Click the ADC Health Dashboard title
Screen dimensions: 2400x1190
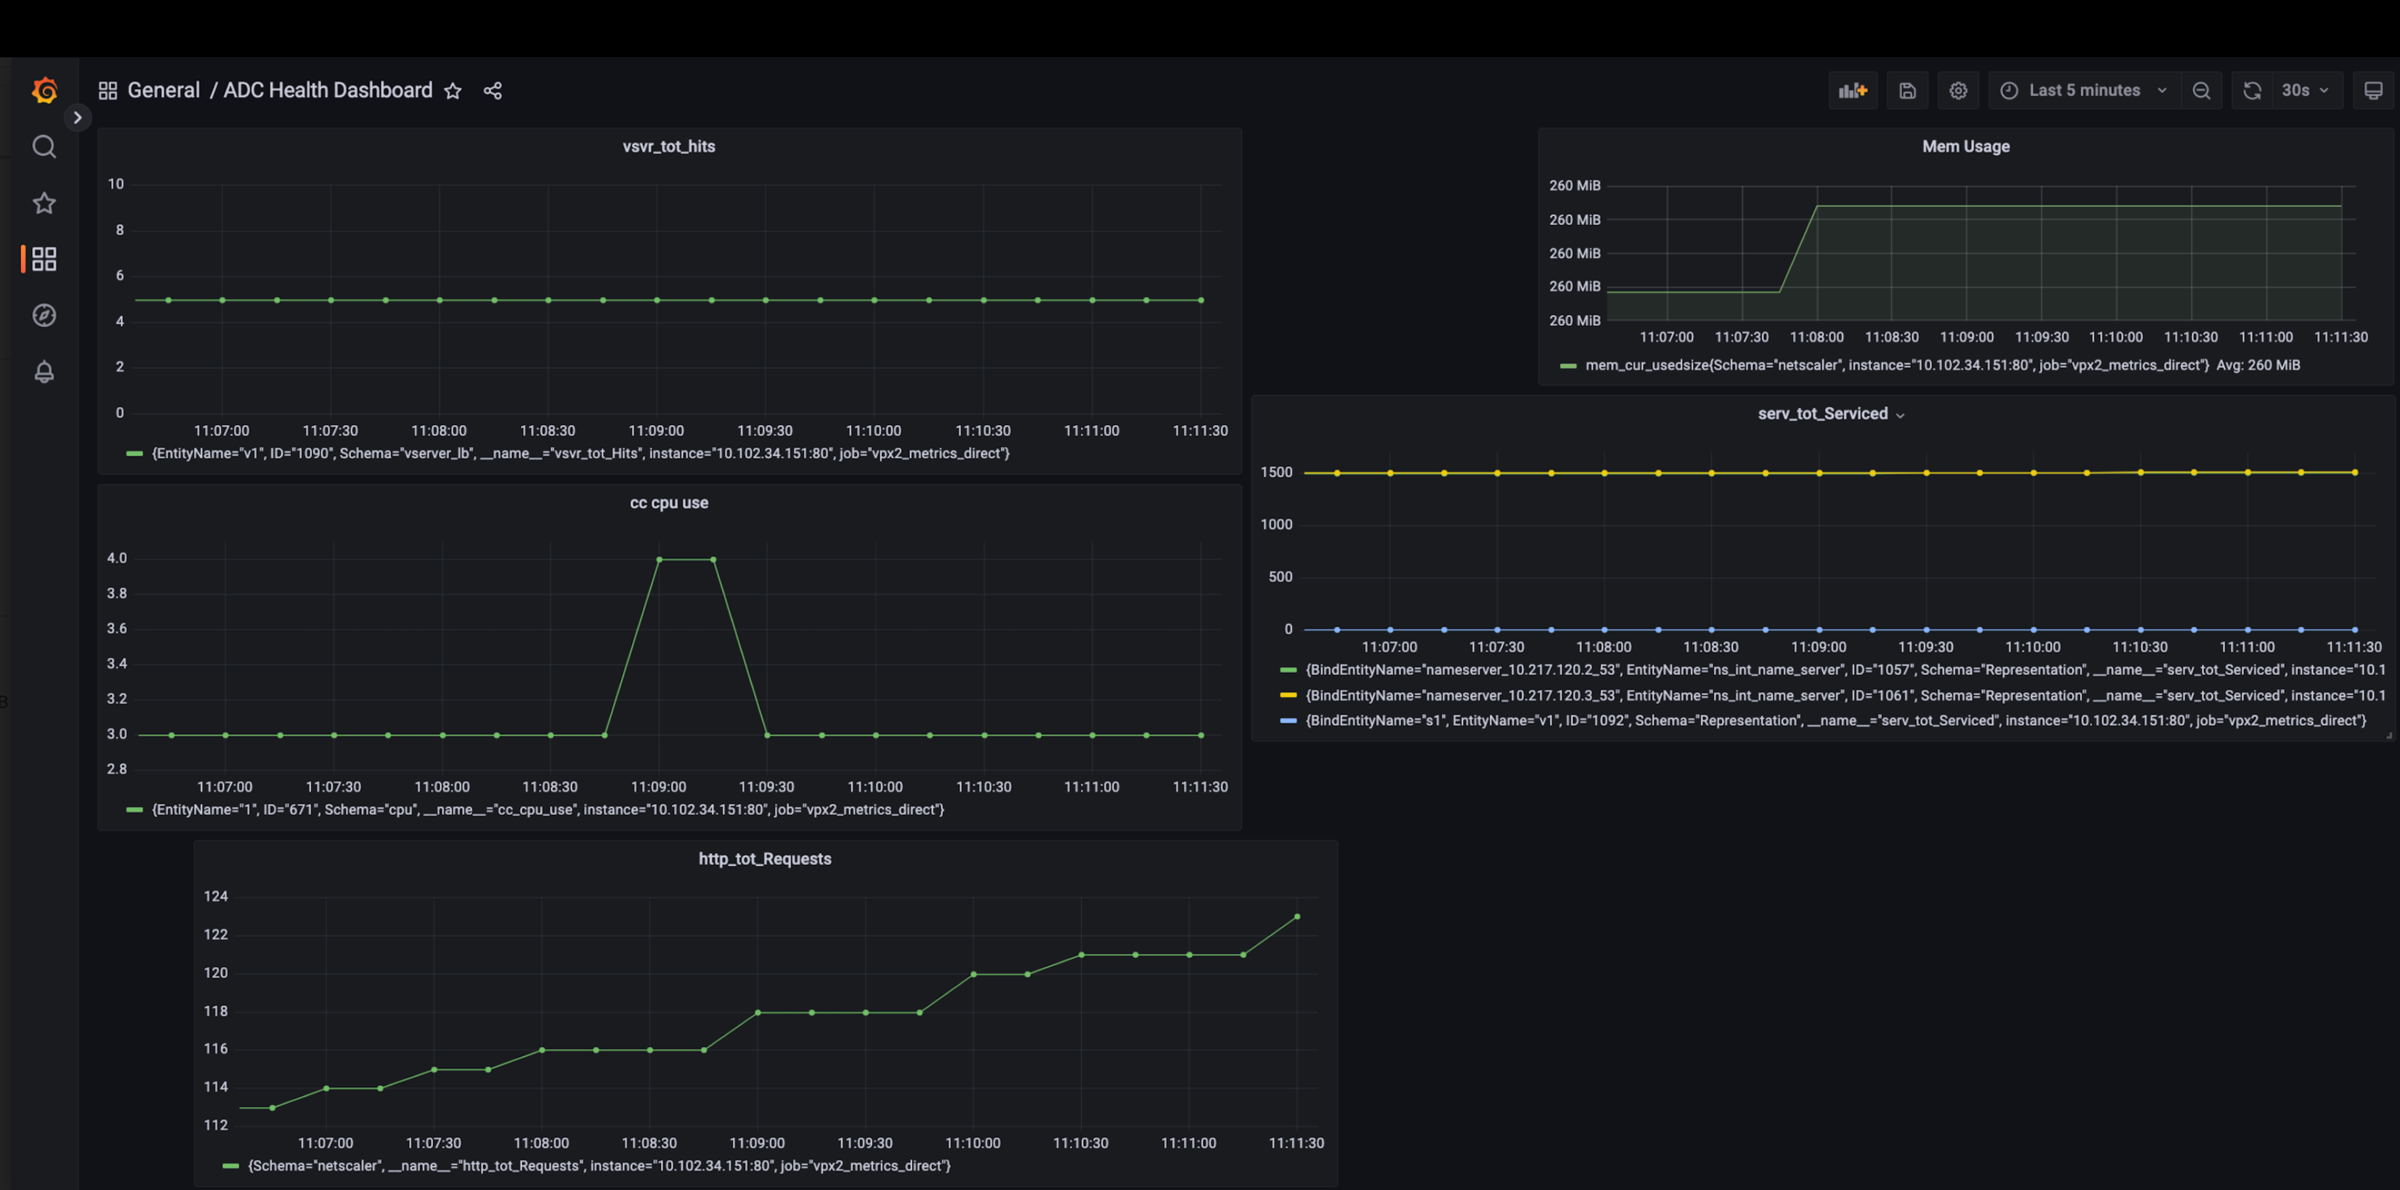point(328,91)
